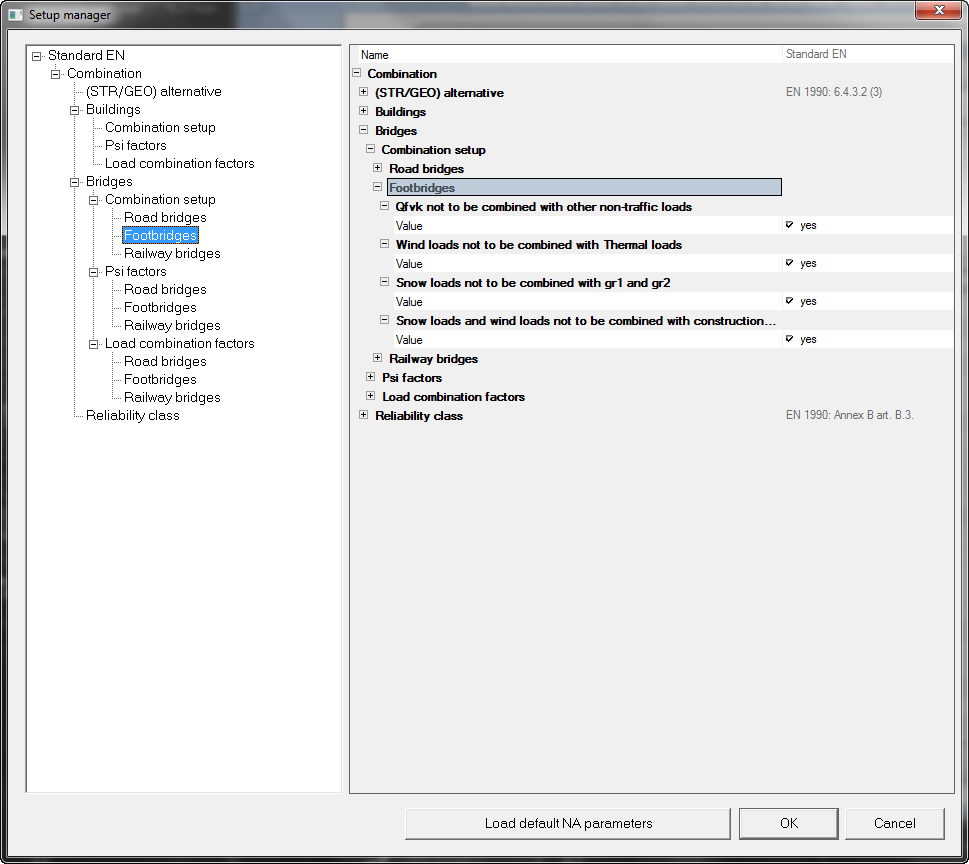Select Footbridges under Psi factors
969x864 pixels.
tap(160, 307)
